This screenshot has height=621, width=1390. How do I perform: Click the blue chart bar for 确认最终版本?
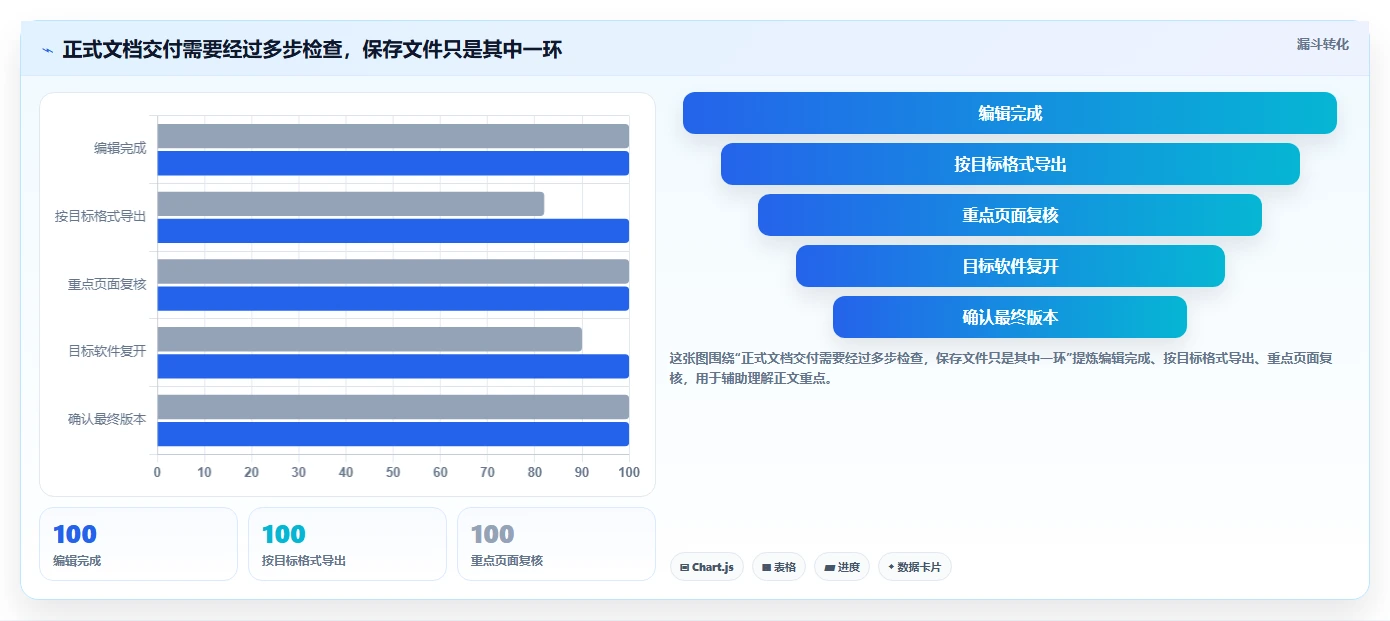[x=393, y=434]
